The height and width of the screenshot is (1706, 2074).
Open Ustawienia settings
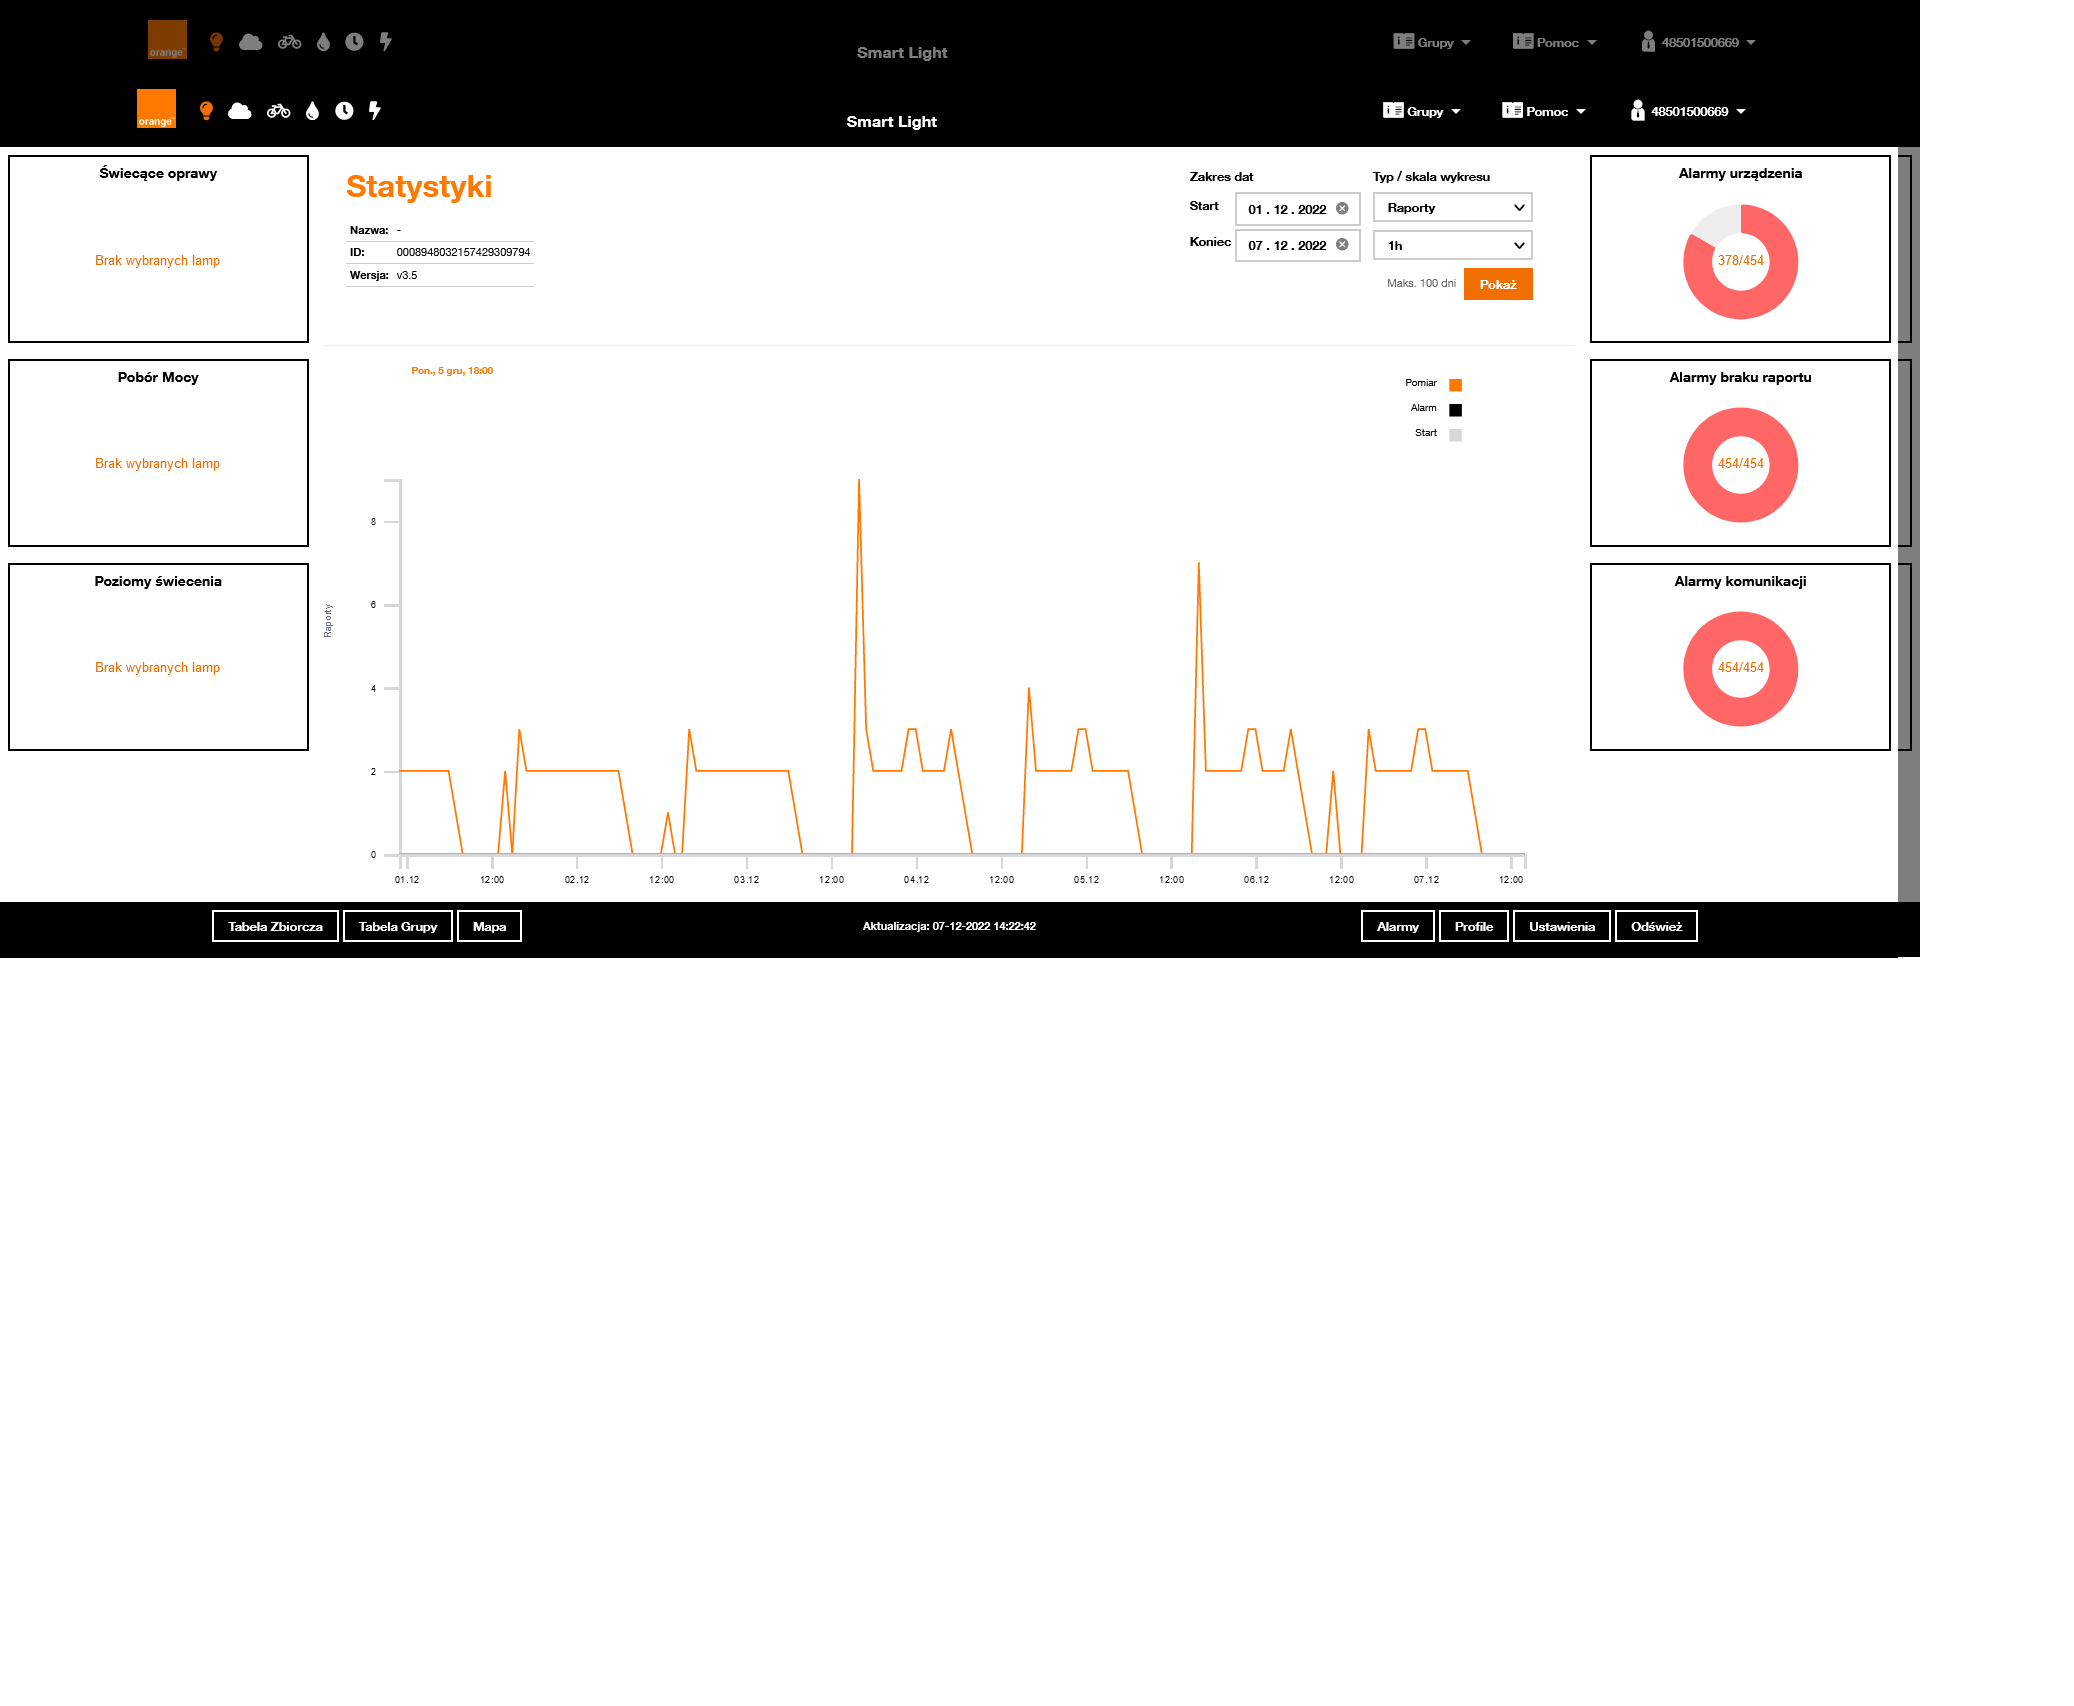[1561, 926]
